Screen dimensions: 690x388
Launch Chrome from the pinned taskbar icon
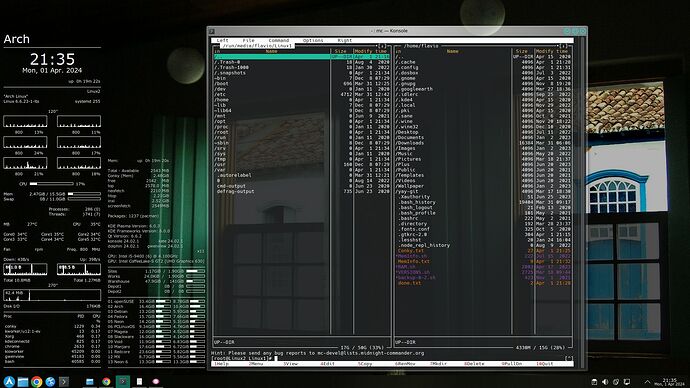pyautogui.click(x=37, y=381)
